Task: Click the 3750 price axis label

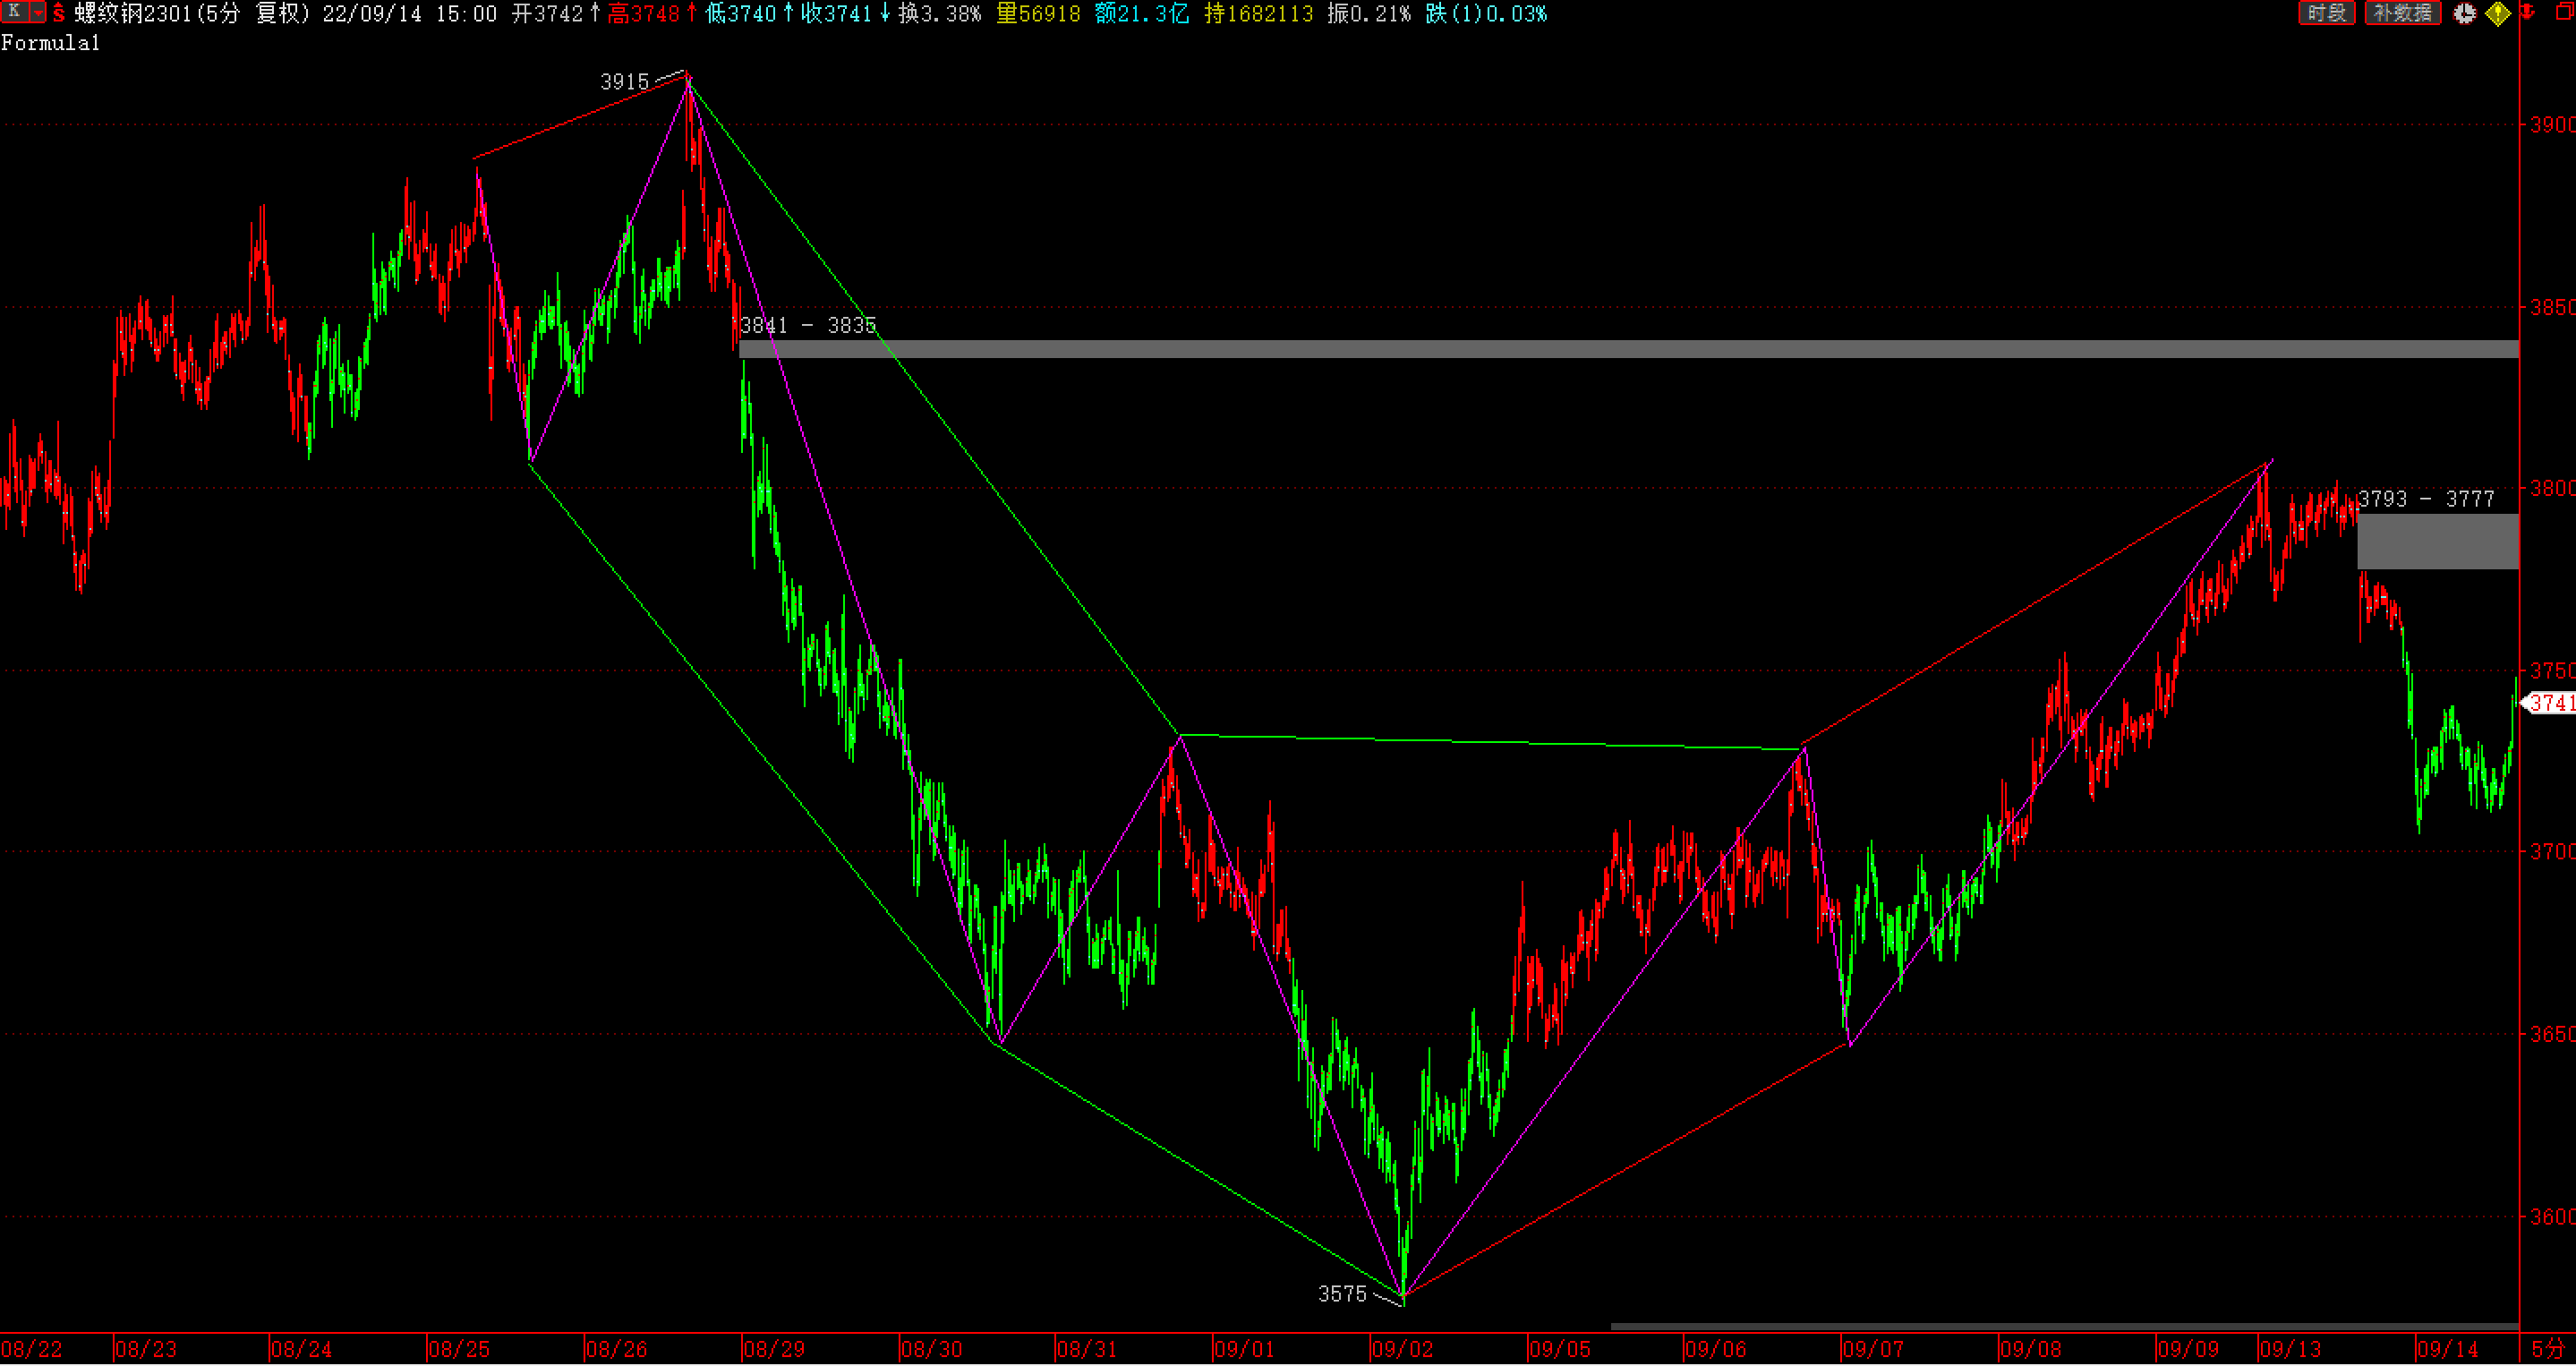Action: coord(2553,670)
